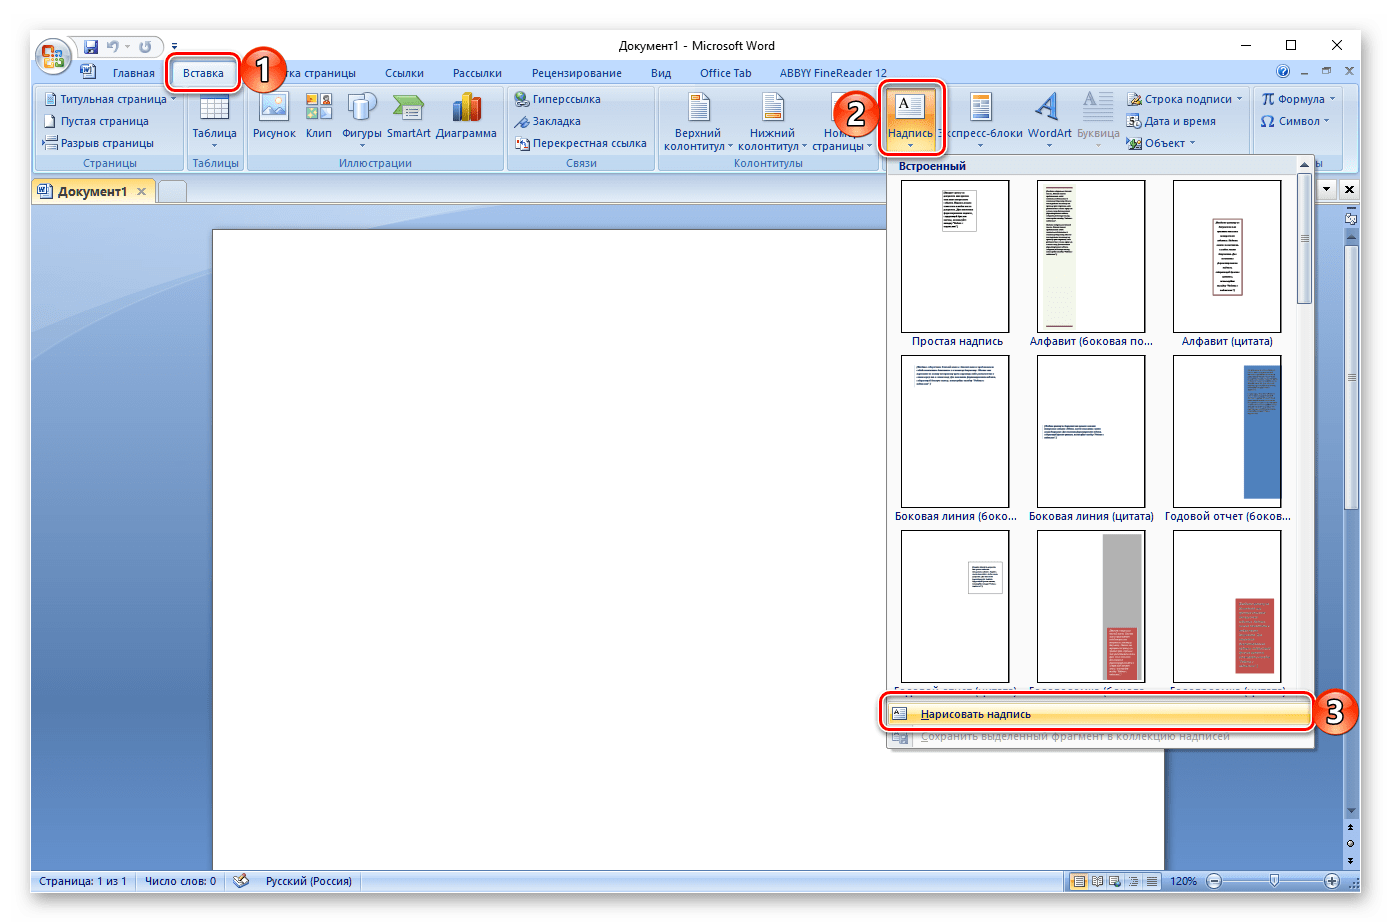
Task: Switch to Print Layout view in status bar
Action: point(1079,881)
